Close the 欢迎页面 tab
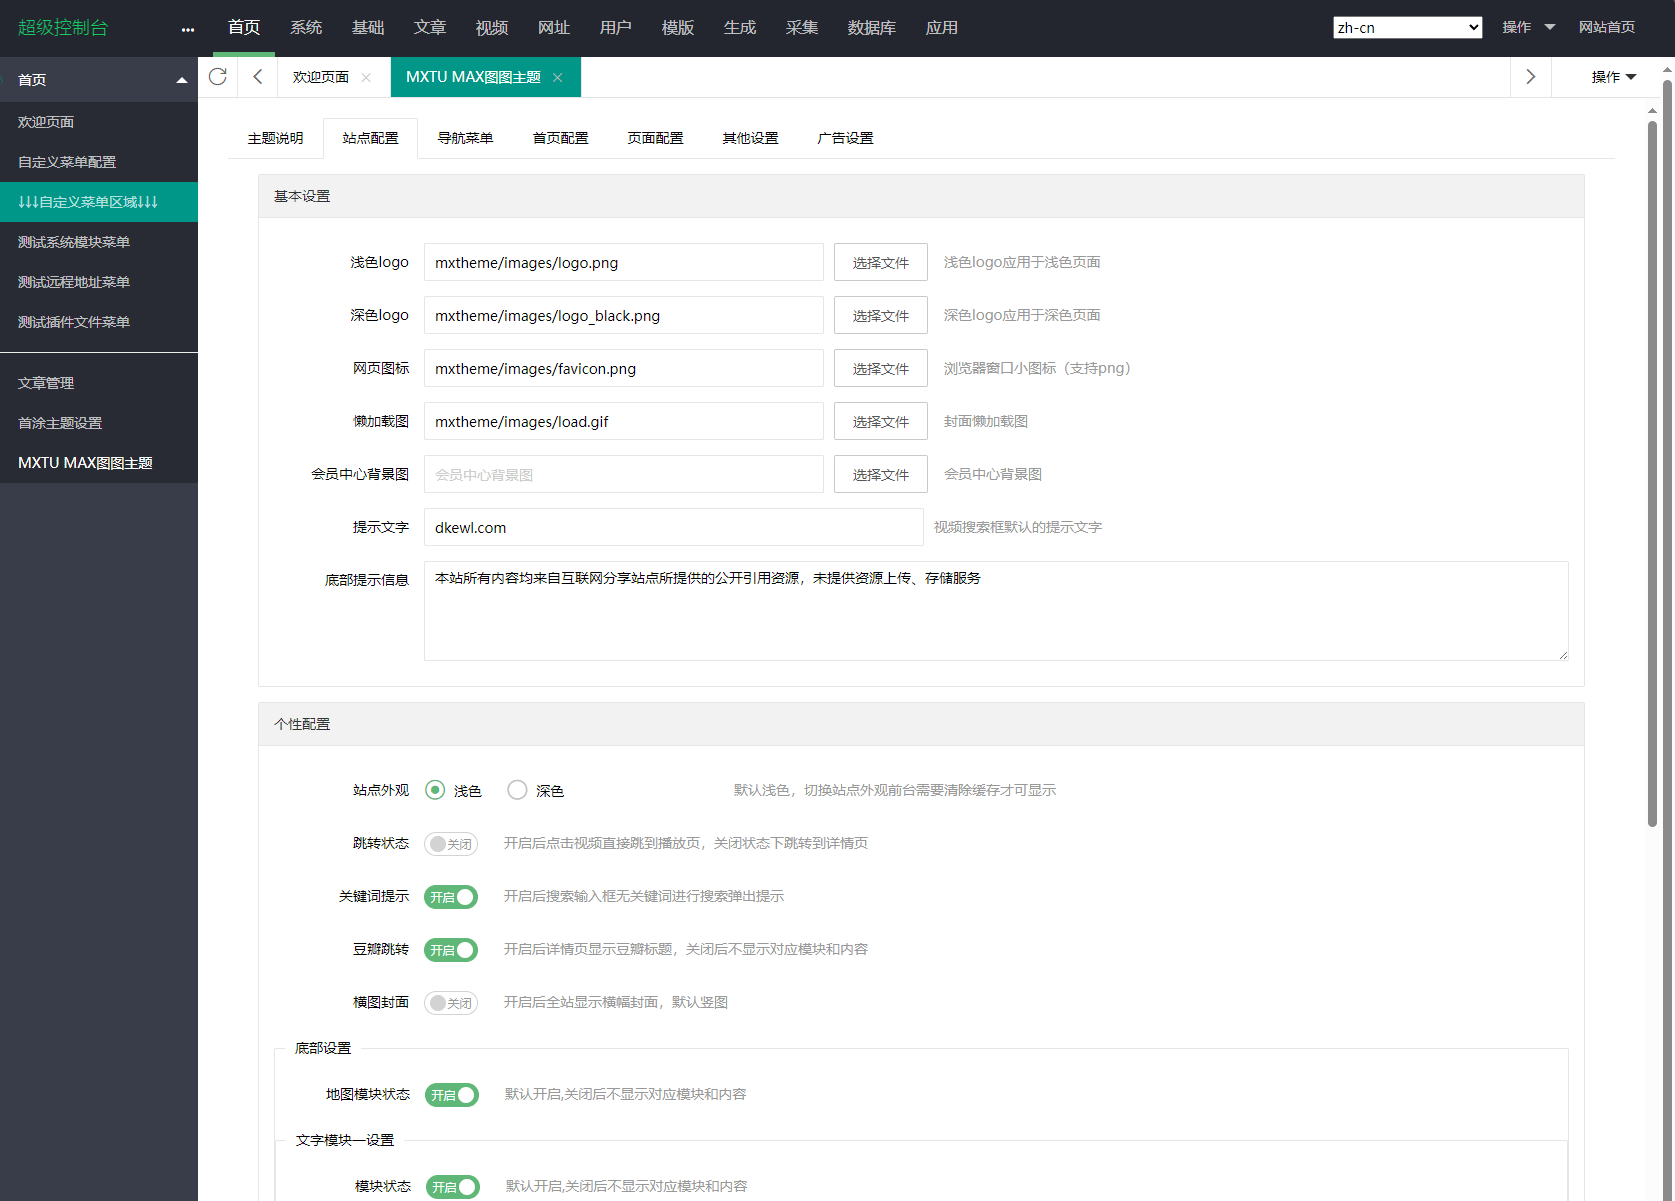The image size is (1675, 1201). (x=366, y=76)
